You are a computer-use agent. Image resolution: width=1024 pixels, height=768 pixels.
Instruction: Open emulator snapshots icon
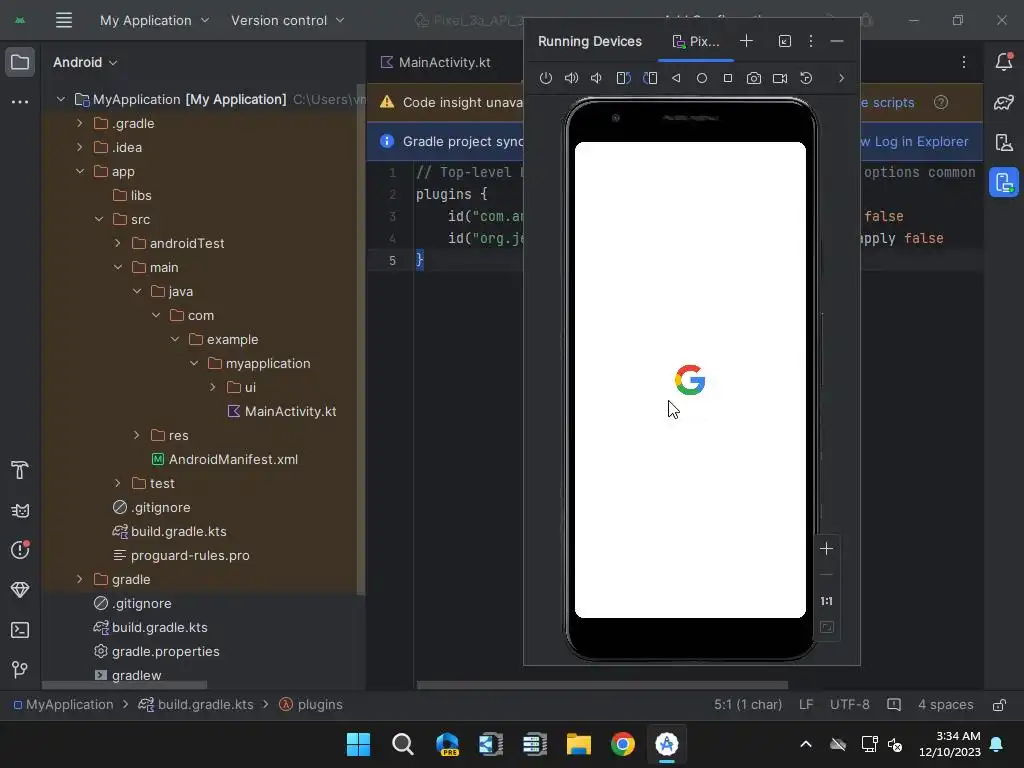pyautogui.click(x=807, y=78)
